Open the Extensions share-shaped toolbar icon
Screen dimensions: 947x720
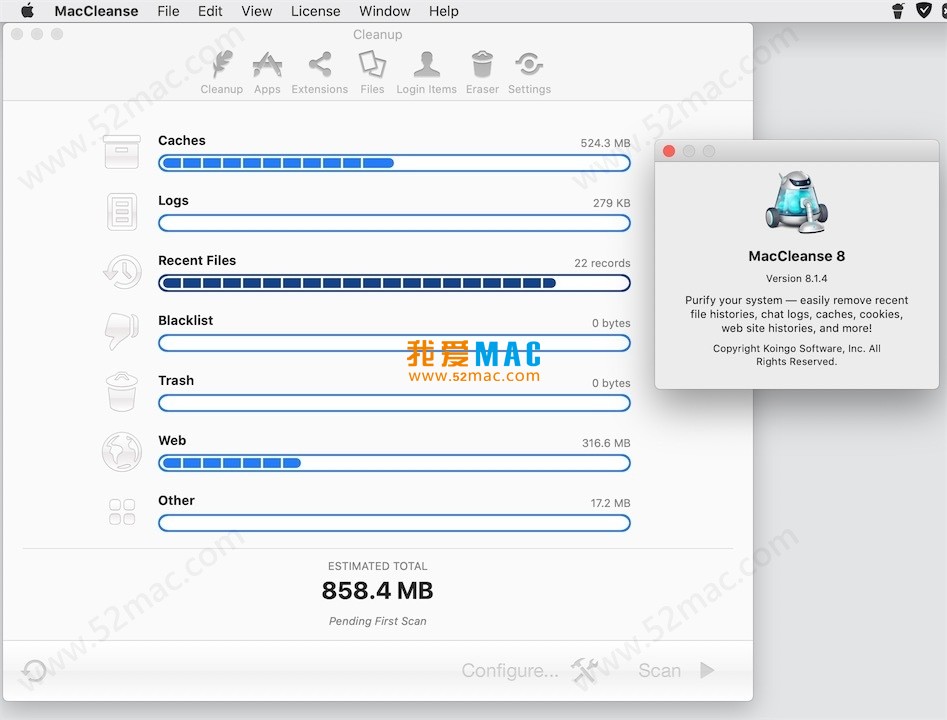click(x=319, y=64)
